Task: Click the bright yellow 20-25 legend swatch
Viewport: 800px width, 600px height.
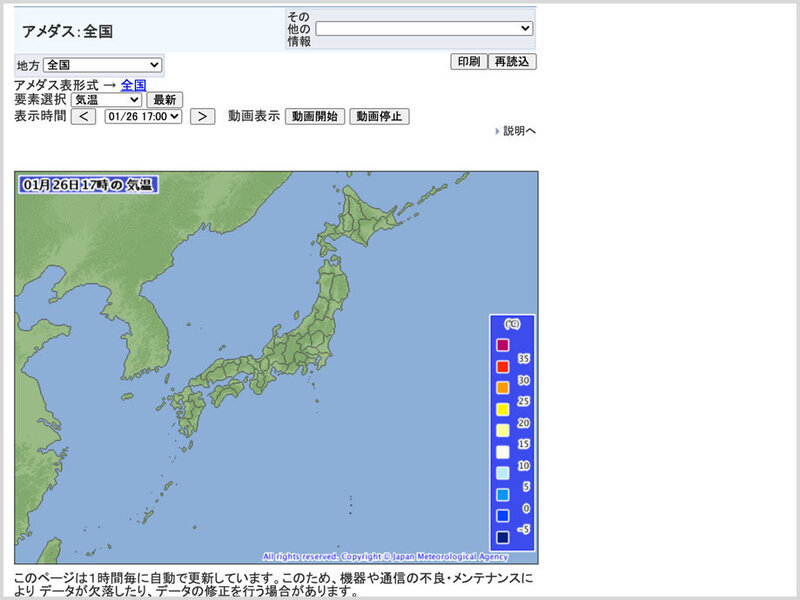Action: [503, 409]
